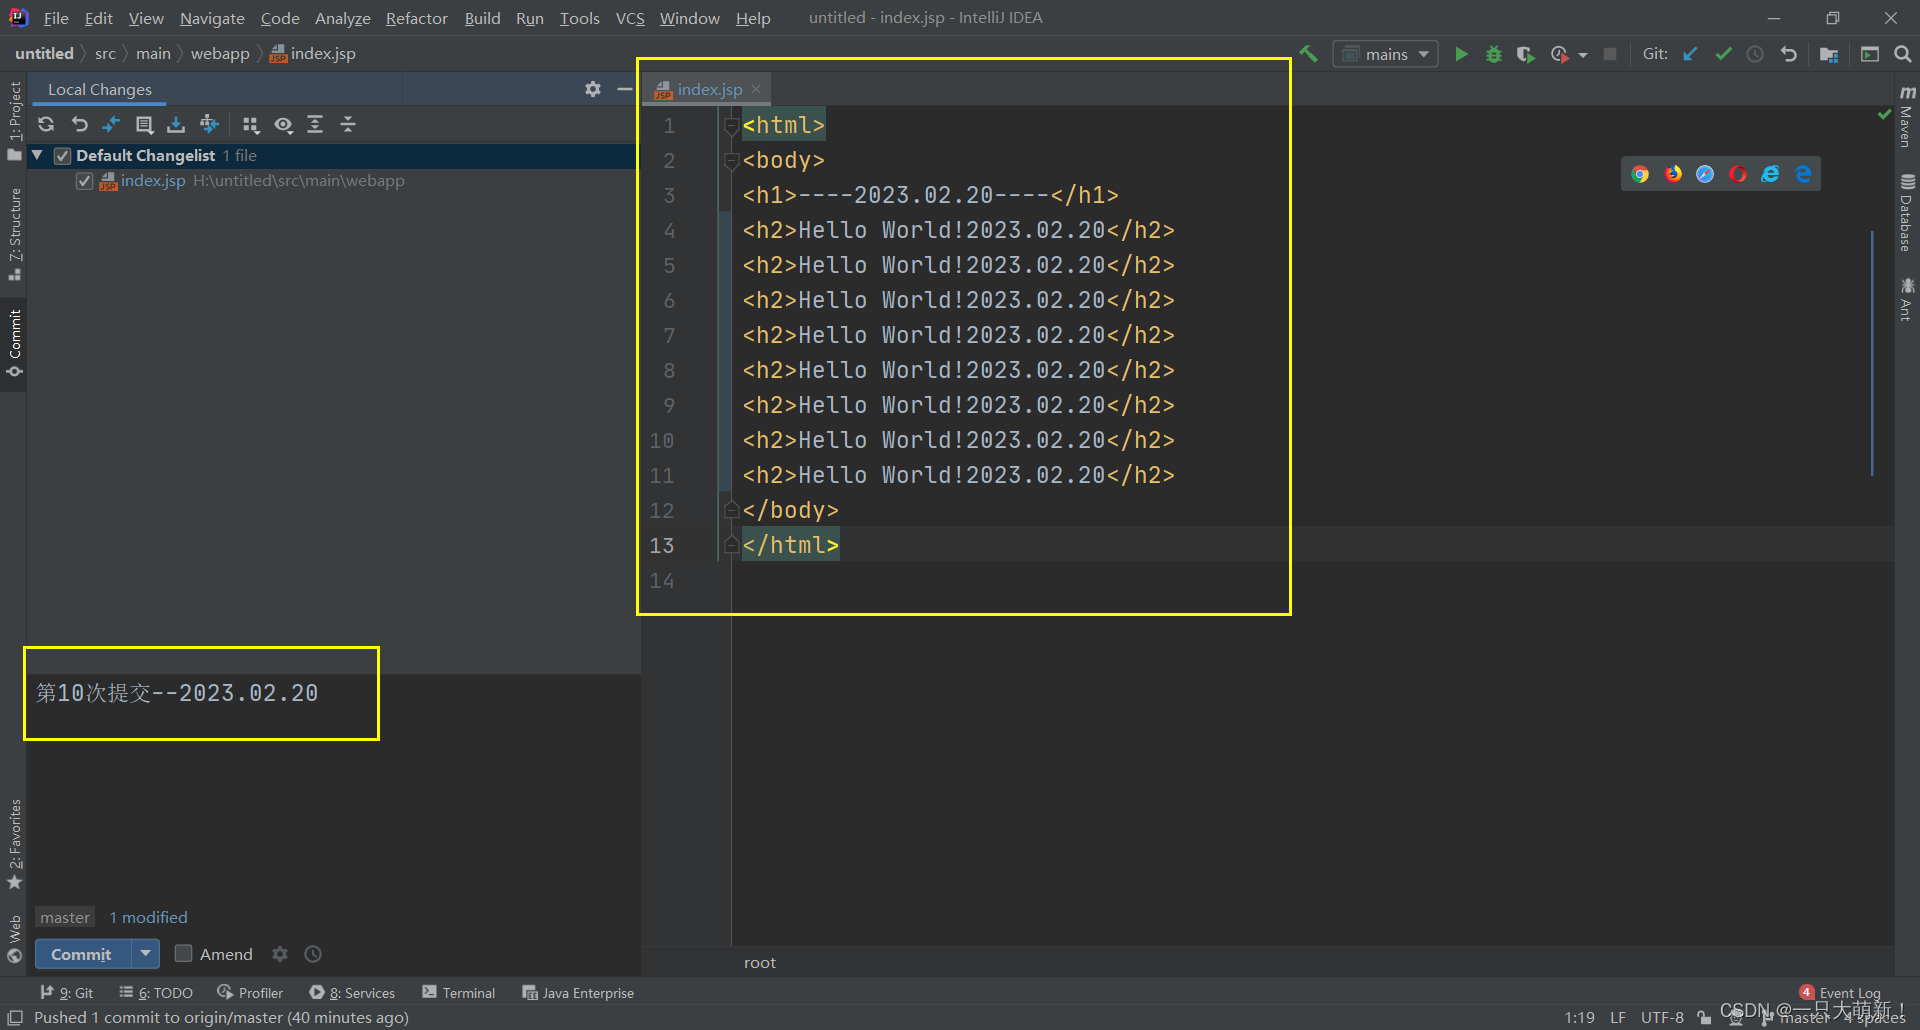Image resolution: width=1920 pixels, height=1030 pixels.
Task: Click the Commit button
Action: [82, 954]
